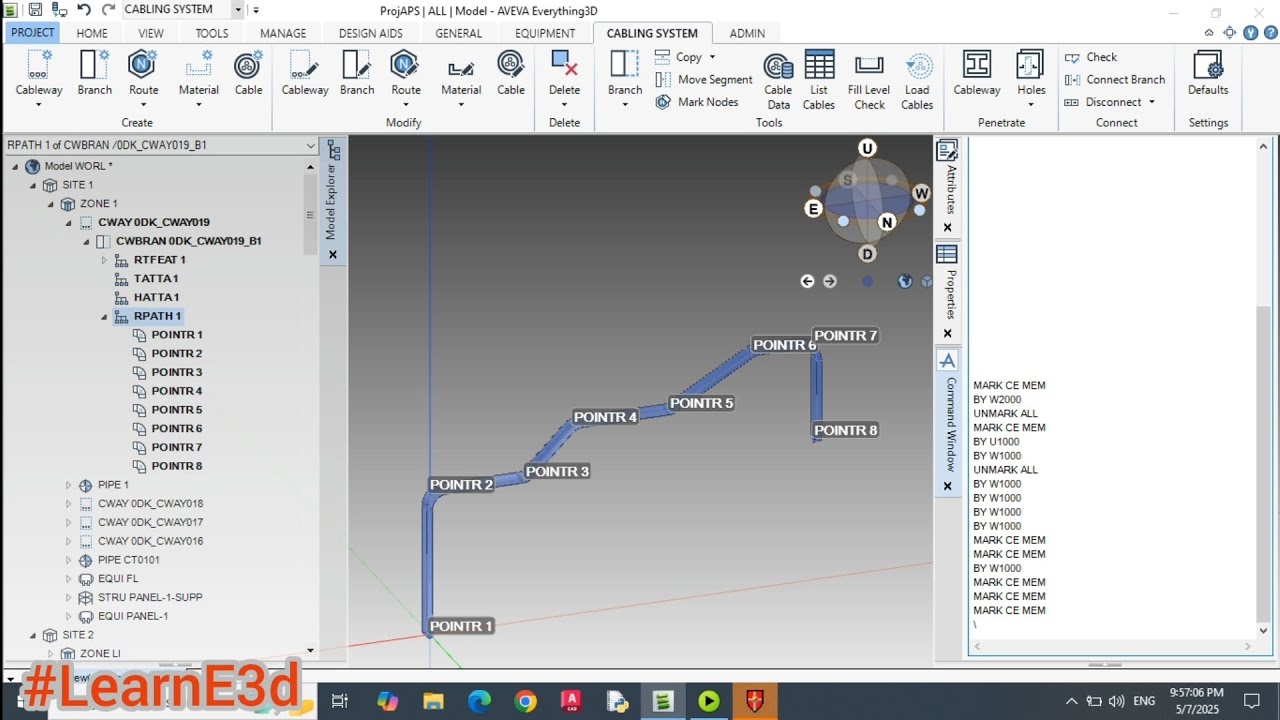
Task: Open the DESIGN AIDS ribbon tab
Action: point(371,33)
